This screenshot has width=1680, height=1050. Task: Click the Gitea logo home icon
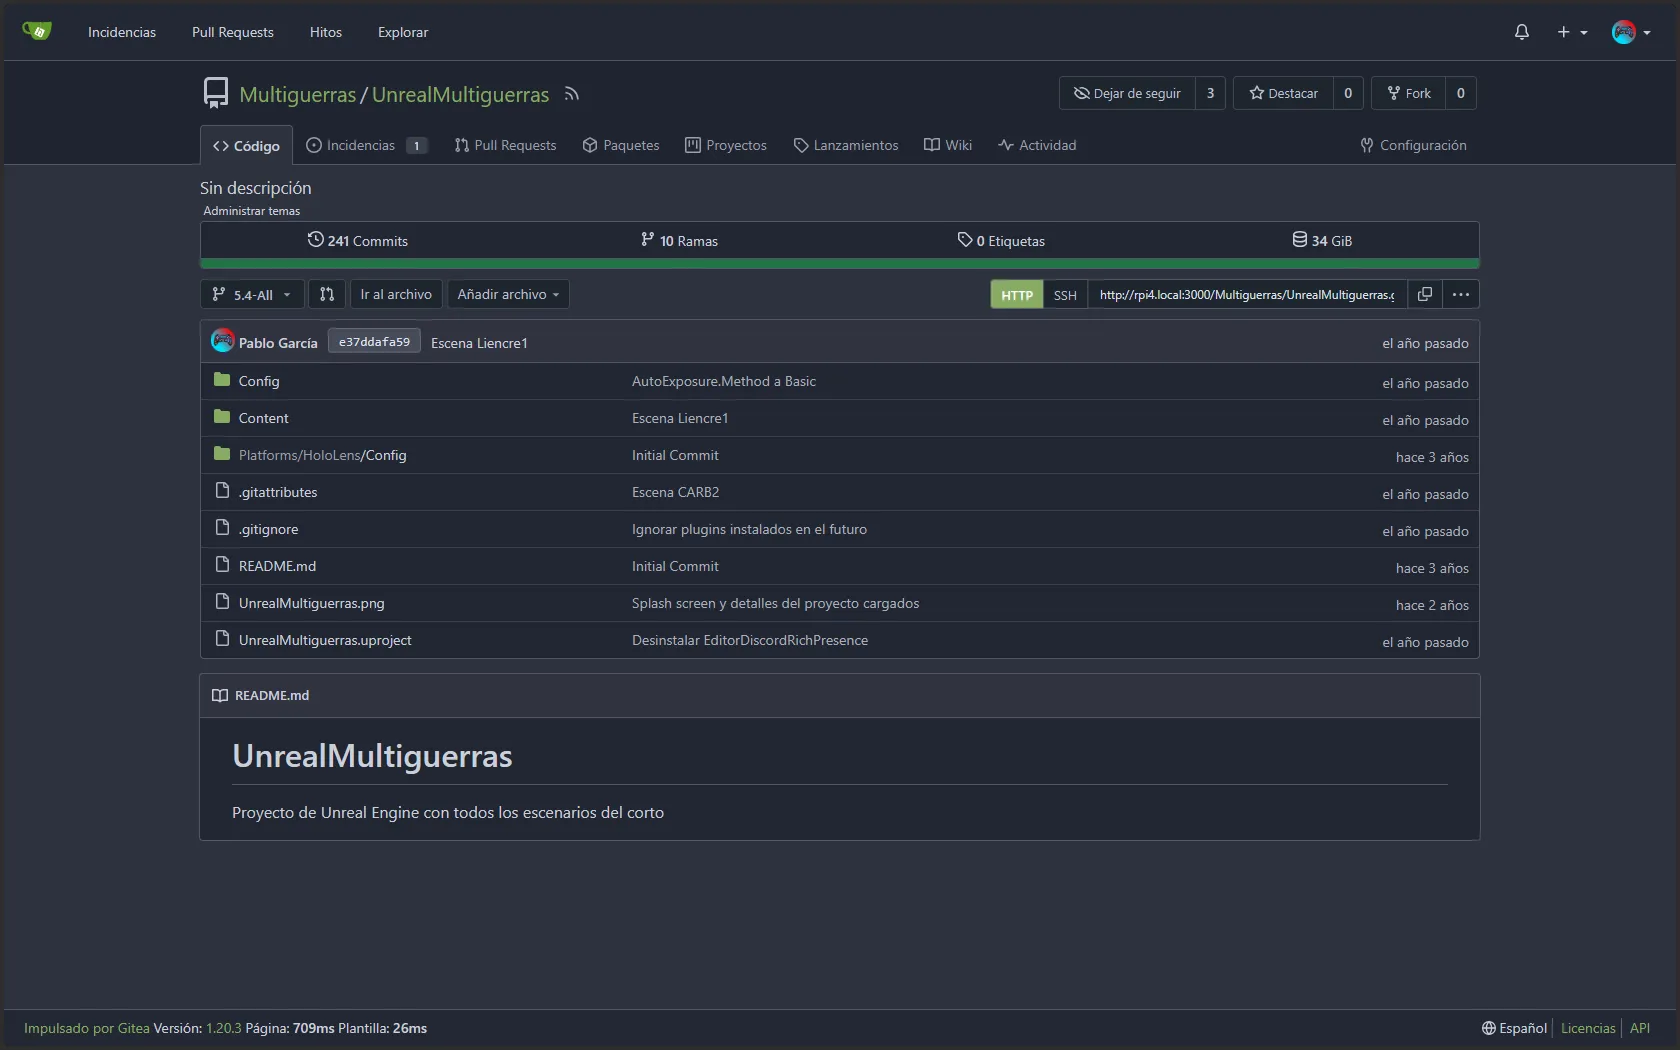(x=37, y=31)
